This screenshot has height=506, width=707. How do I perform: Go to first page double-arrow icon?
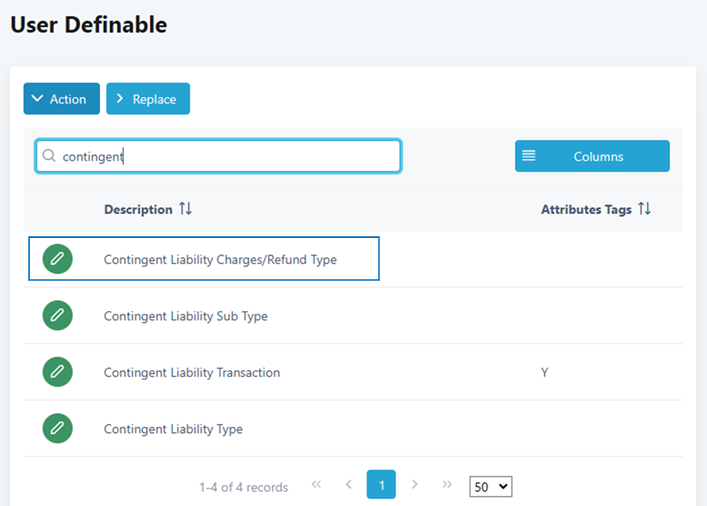(x=316, y=485)
